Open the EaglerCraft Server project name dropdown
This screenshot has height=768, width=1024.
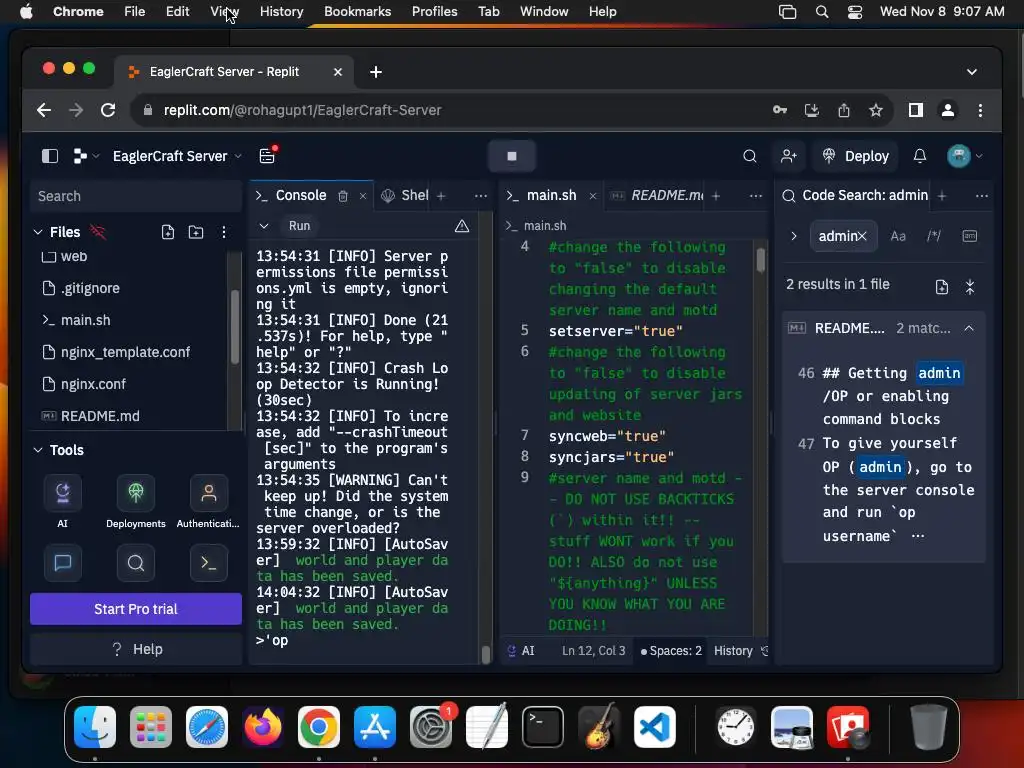[177, 156]
